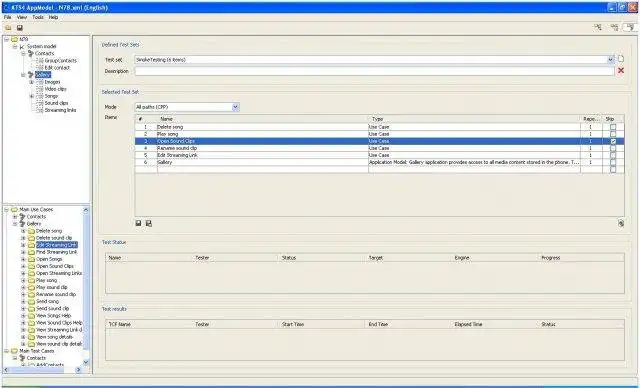Toggle Skip checkbox for Edit Streaming Link row
The height and width of the screenshot is (388, 640).
click(x=613, y=155)
